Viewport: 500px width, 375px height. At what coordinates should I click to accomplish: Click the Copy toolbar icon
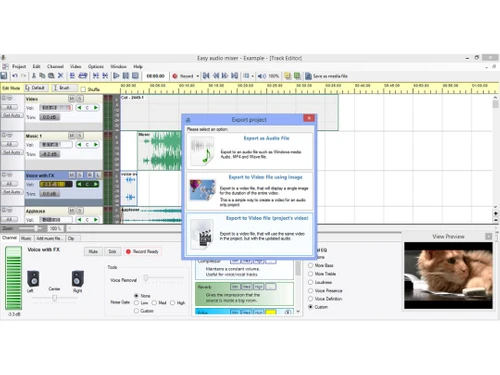click(x=42, y=76)
